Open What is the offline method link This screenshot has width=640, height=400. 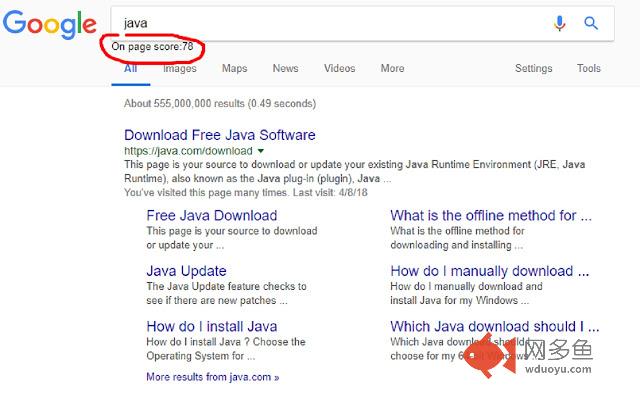(x=491, y=215)
